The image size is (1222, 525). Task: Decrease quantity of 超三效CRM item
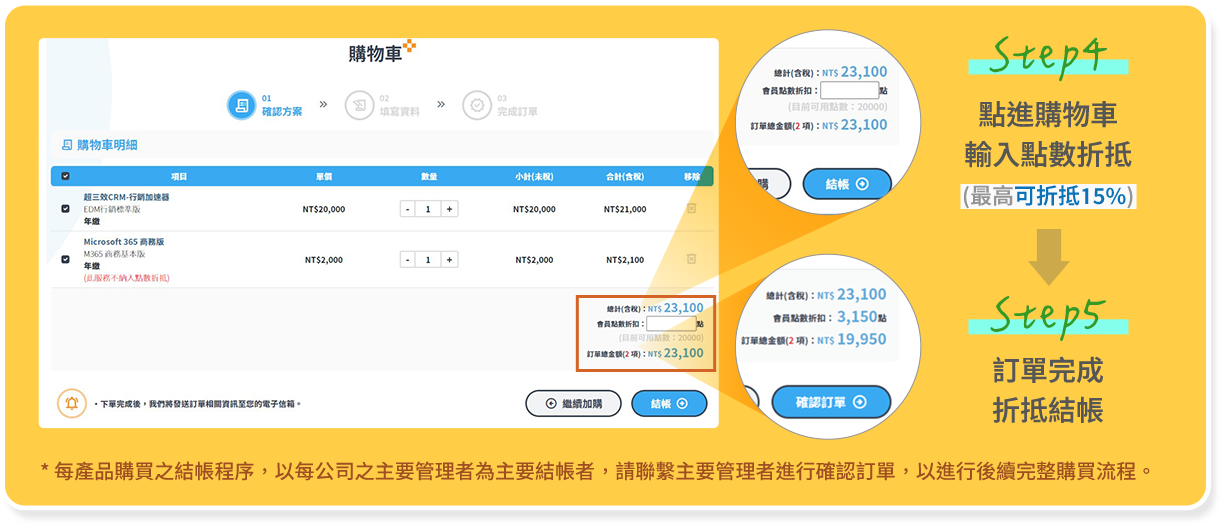pyautogui.click(x=407, y=209)
